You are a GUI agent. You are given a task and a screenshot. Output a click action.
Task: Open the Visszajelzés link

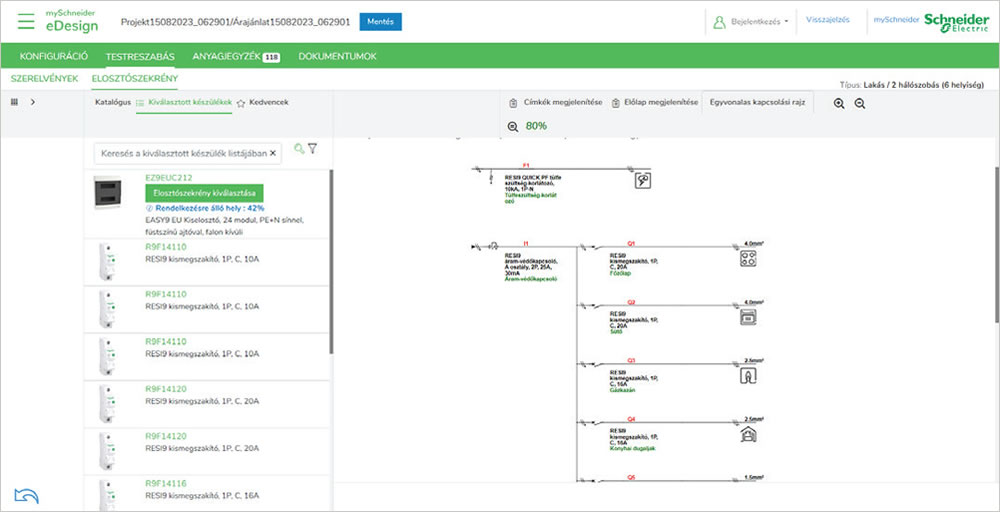tap(828, 20)
